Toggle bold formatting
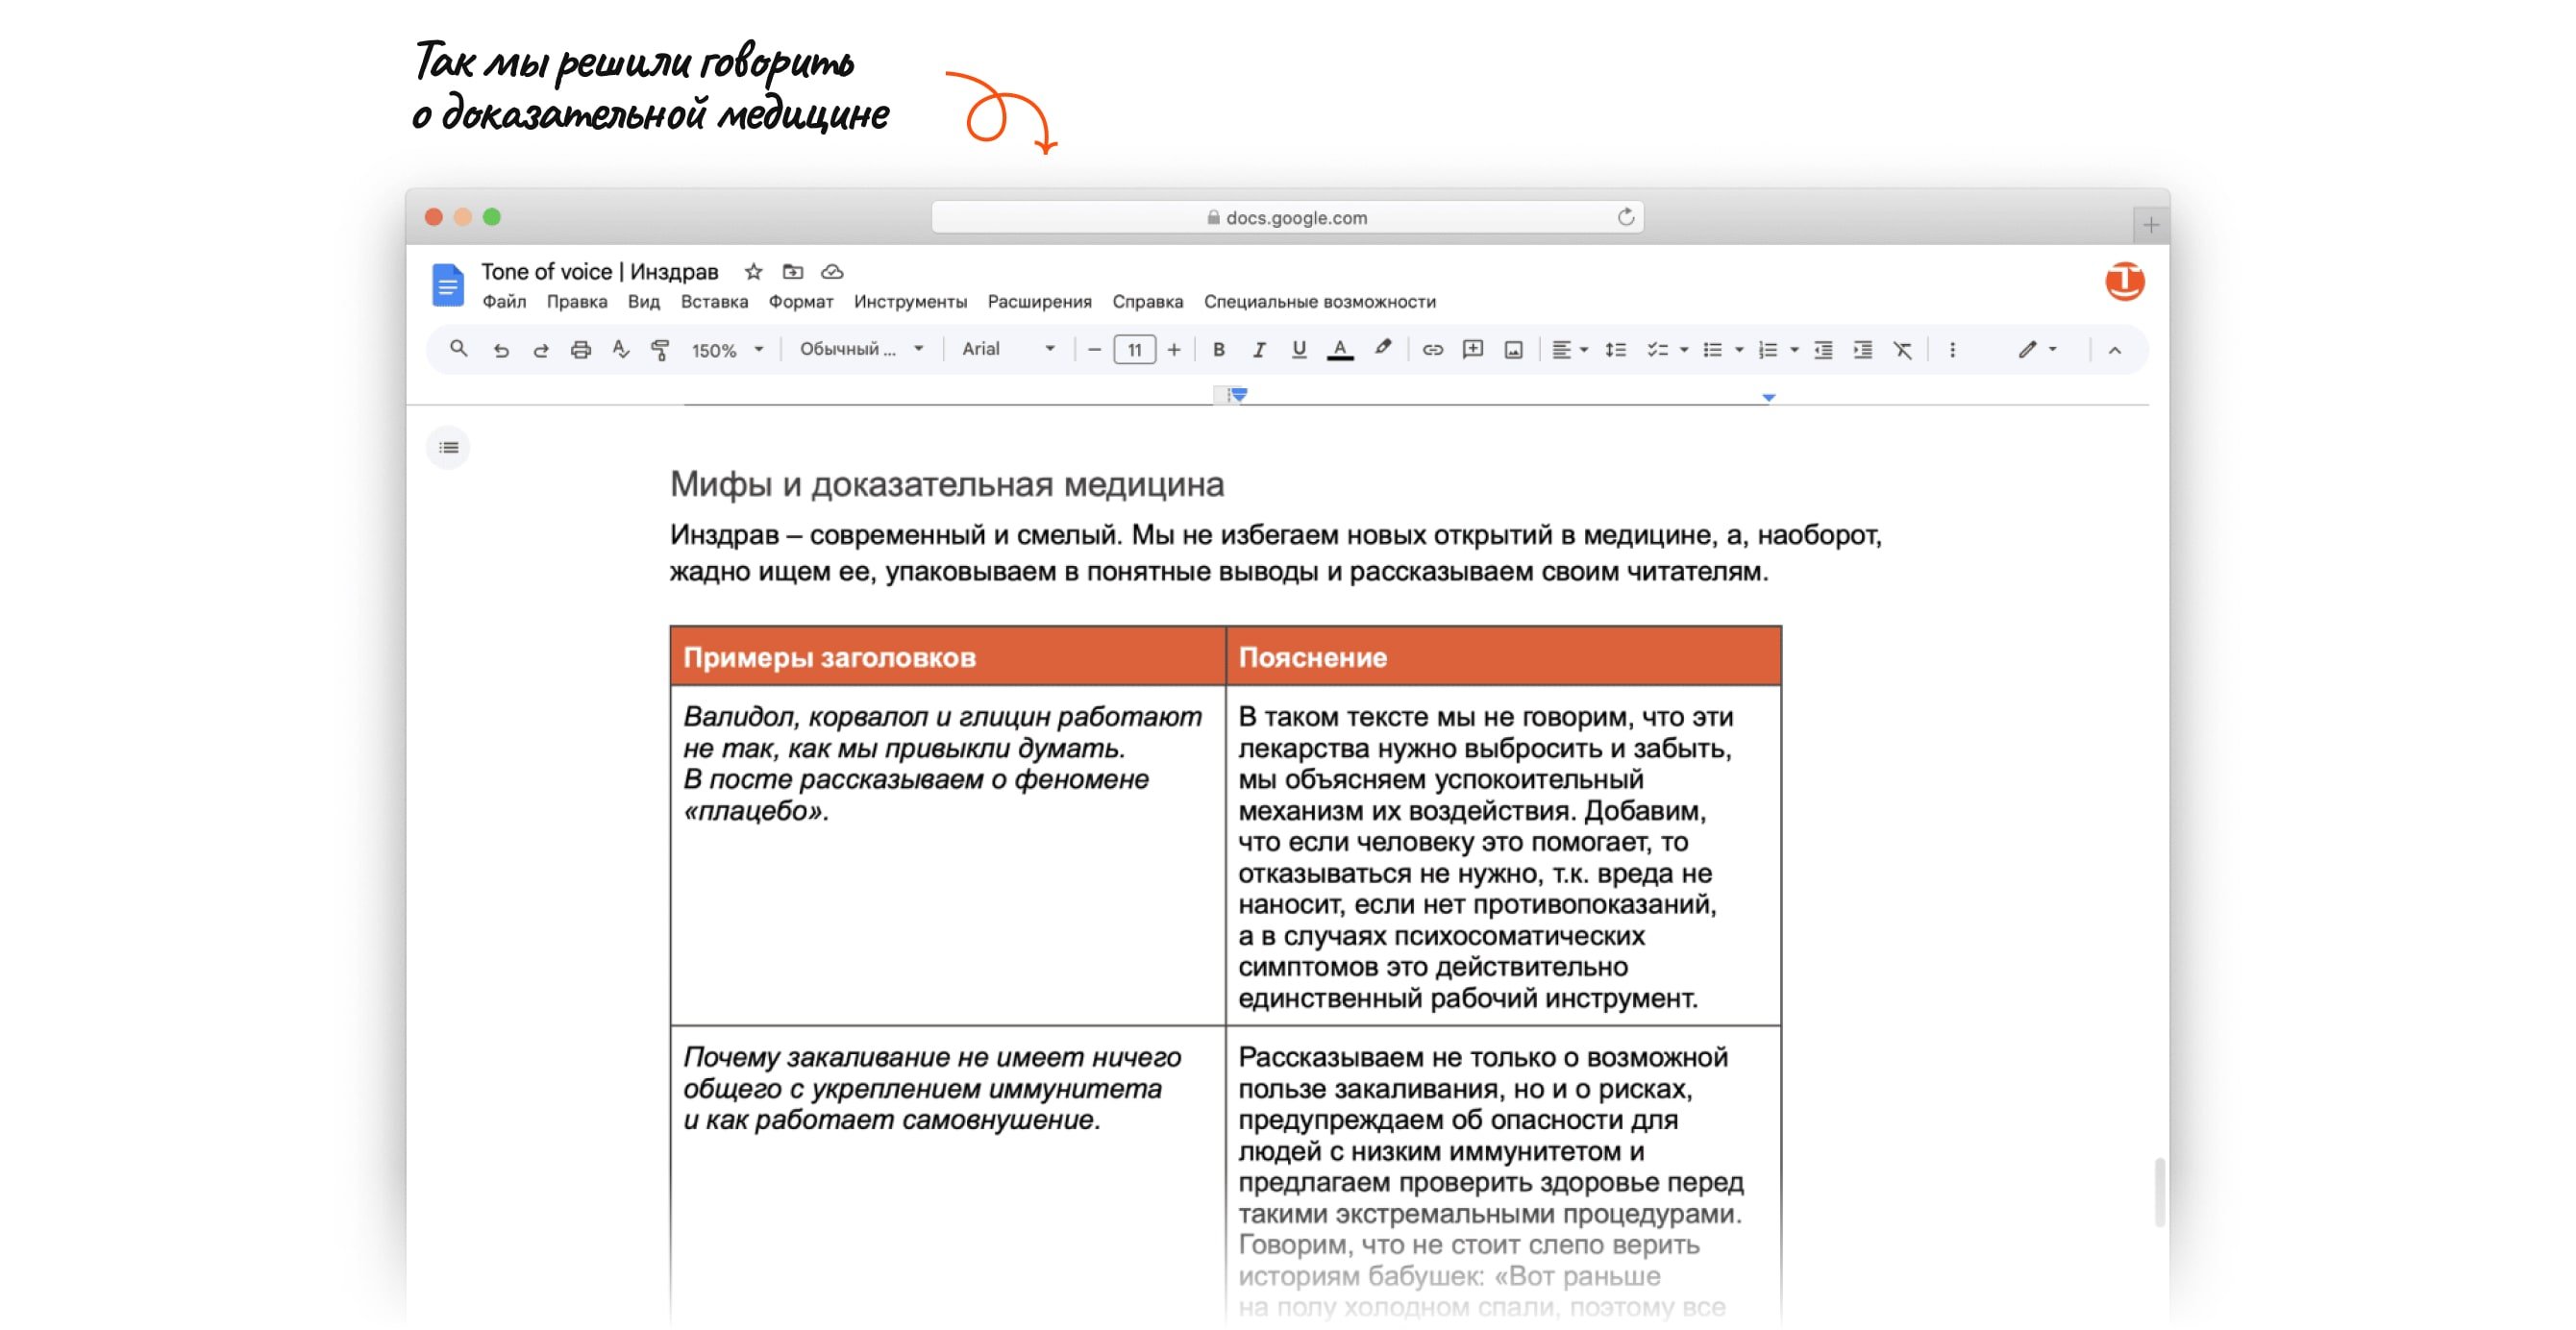Screen dimensions: 2576x1330 (x=1218, y=350)
